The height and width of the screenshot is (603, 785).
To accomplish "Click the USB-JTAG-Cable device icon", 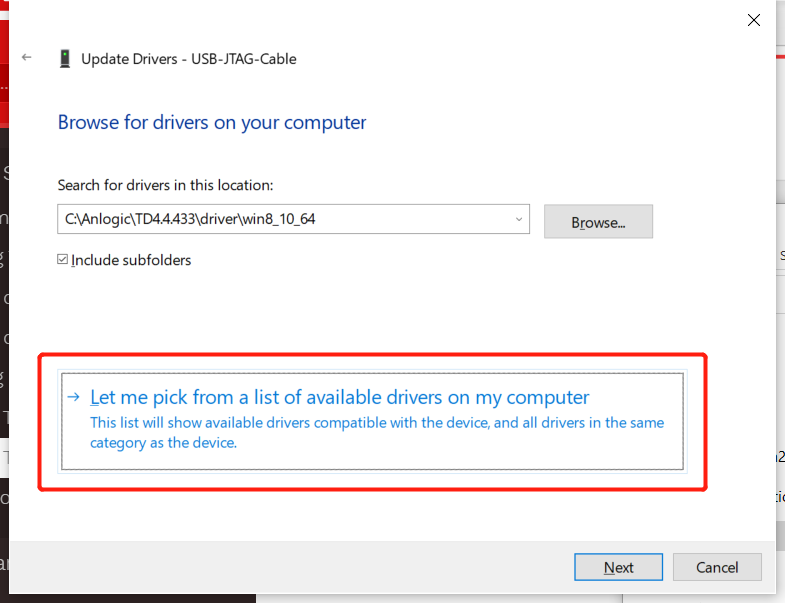I will coord(65,59).
